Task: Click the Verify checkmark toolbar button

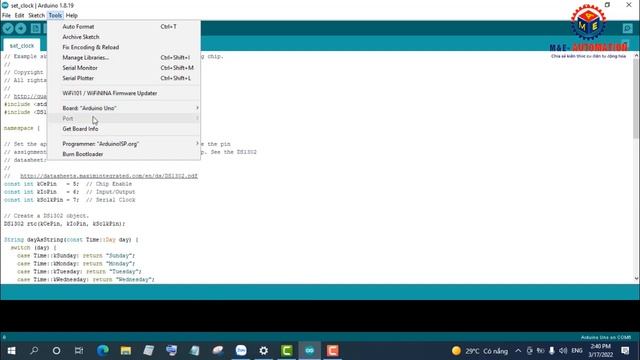Action: coord(8,28)
